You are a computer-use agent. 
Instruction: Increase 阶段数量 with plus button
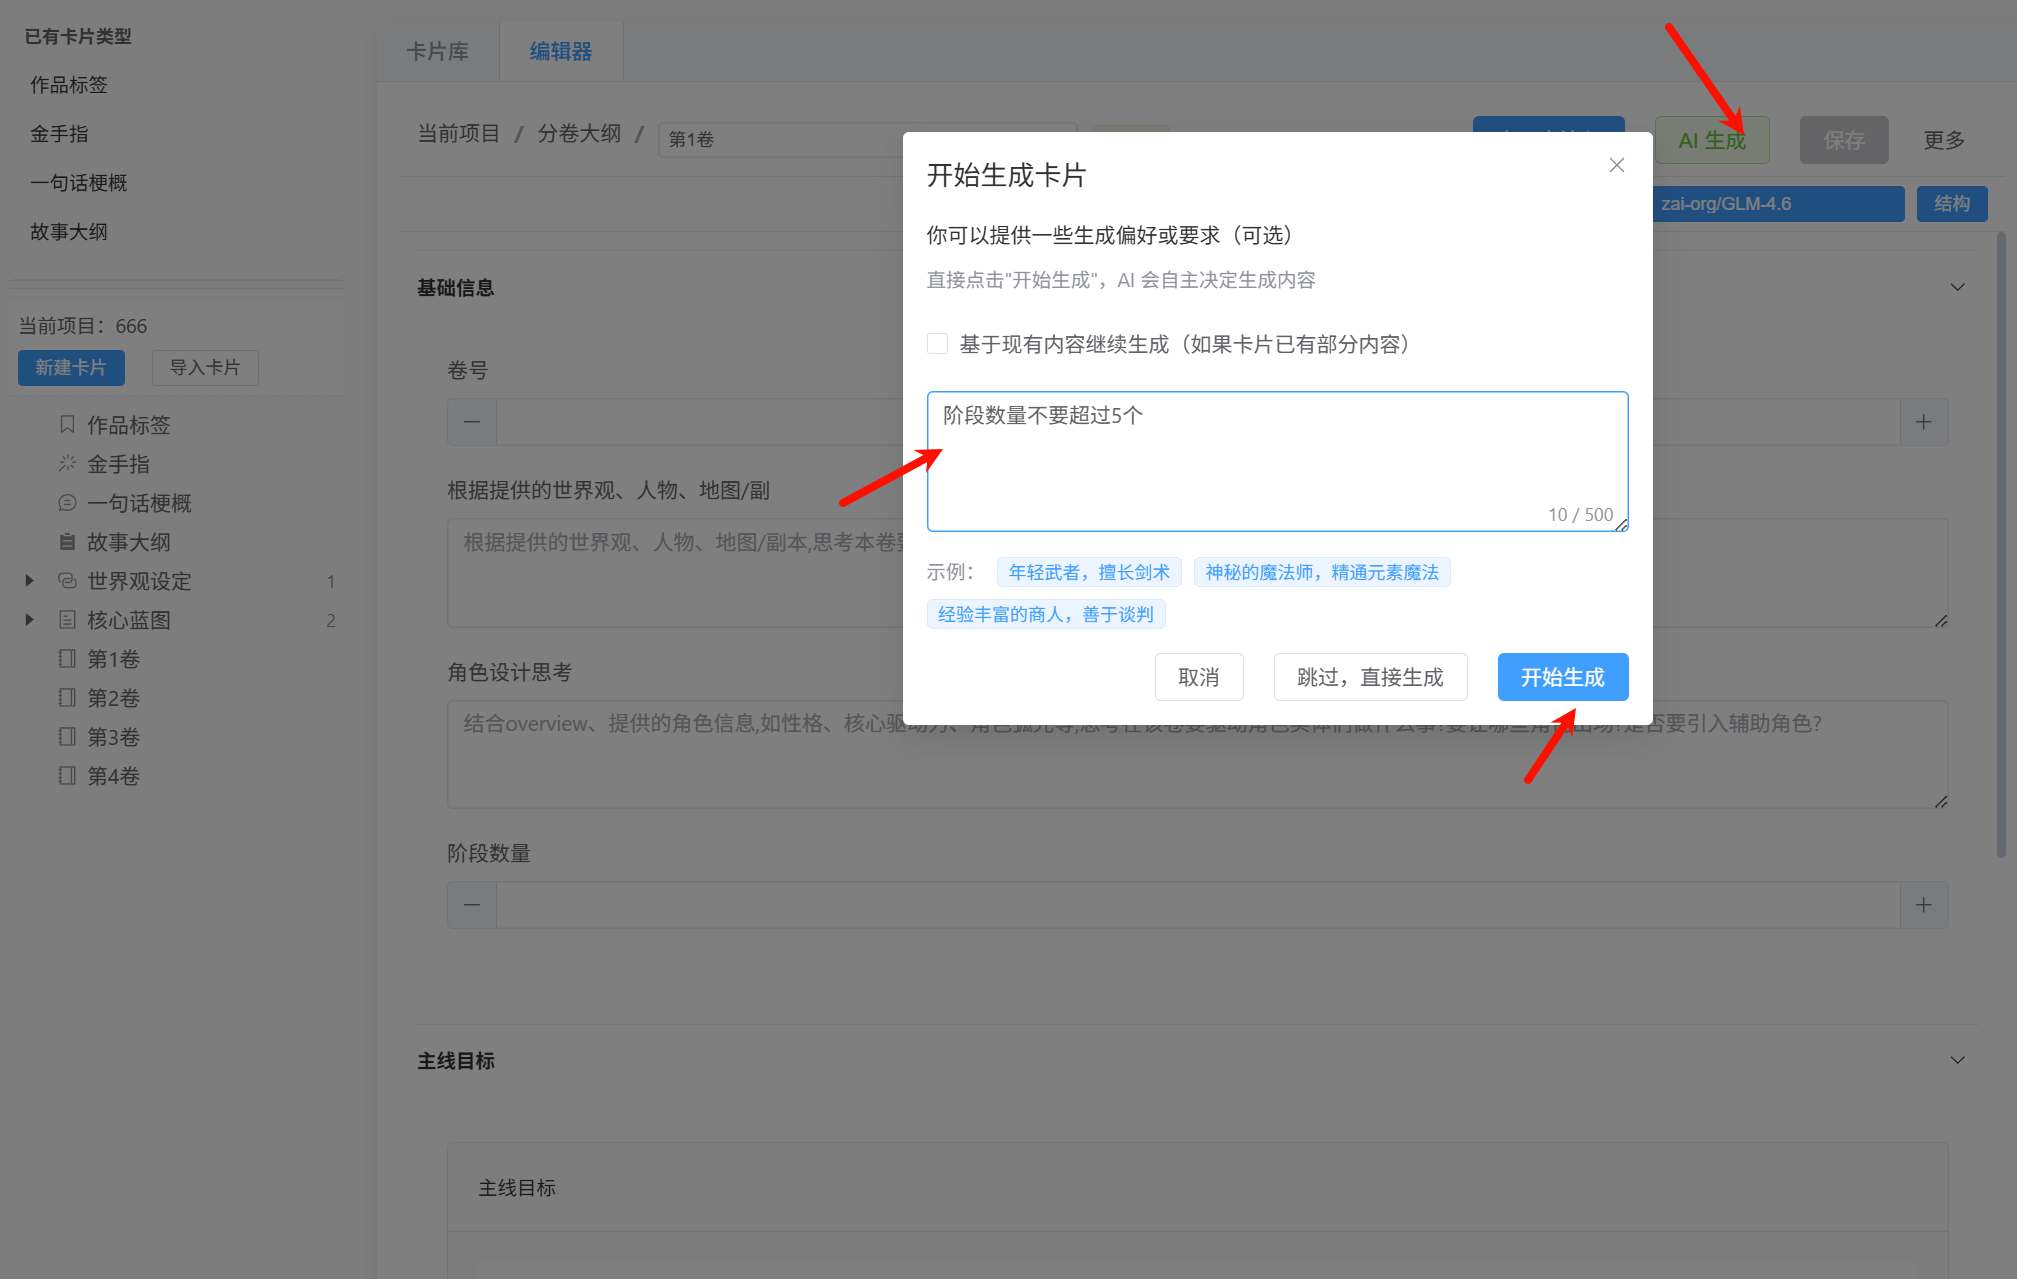(x=1923, y=905)
